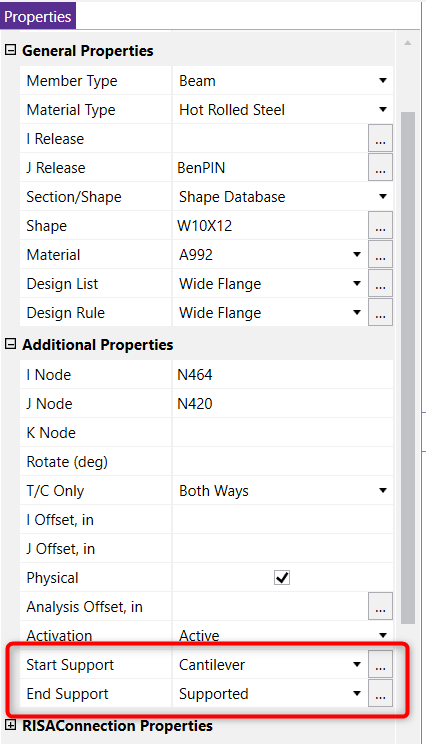Open the Design List ellipsis button
The width and height of the screenshot is (426, 744).
[380, 283]
